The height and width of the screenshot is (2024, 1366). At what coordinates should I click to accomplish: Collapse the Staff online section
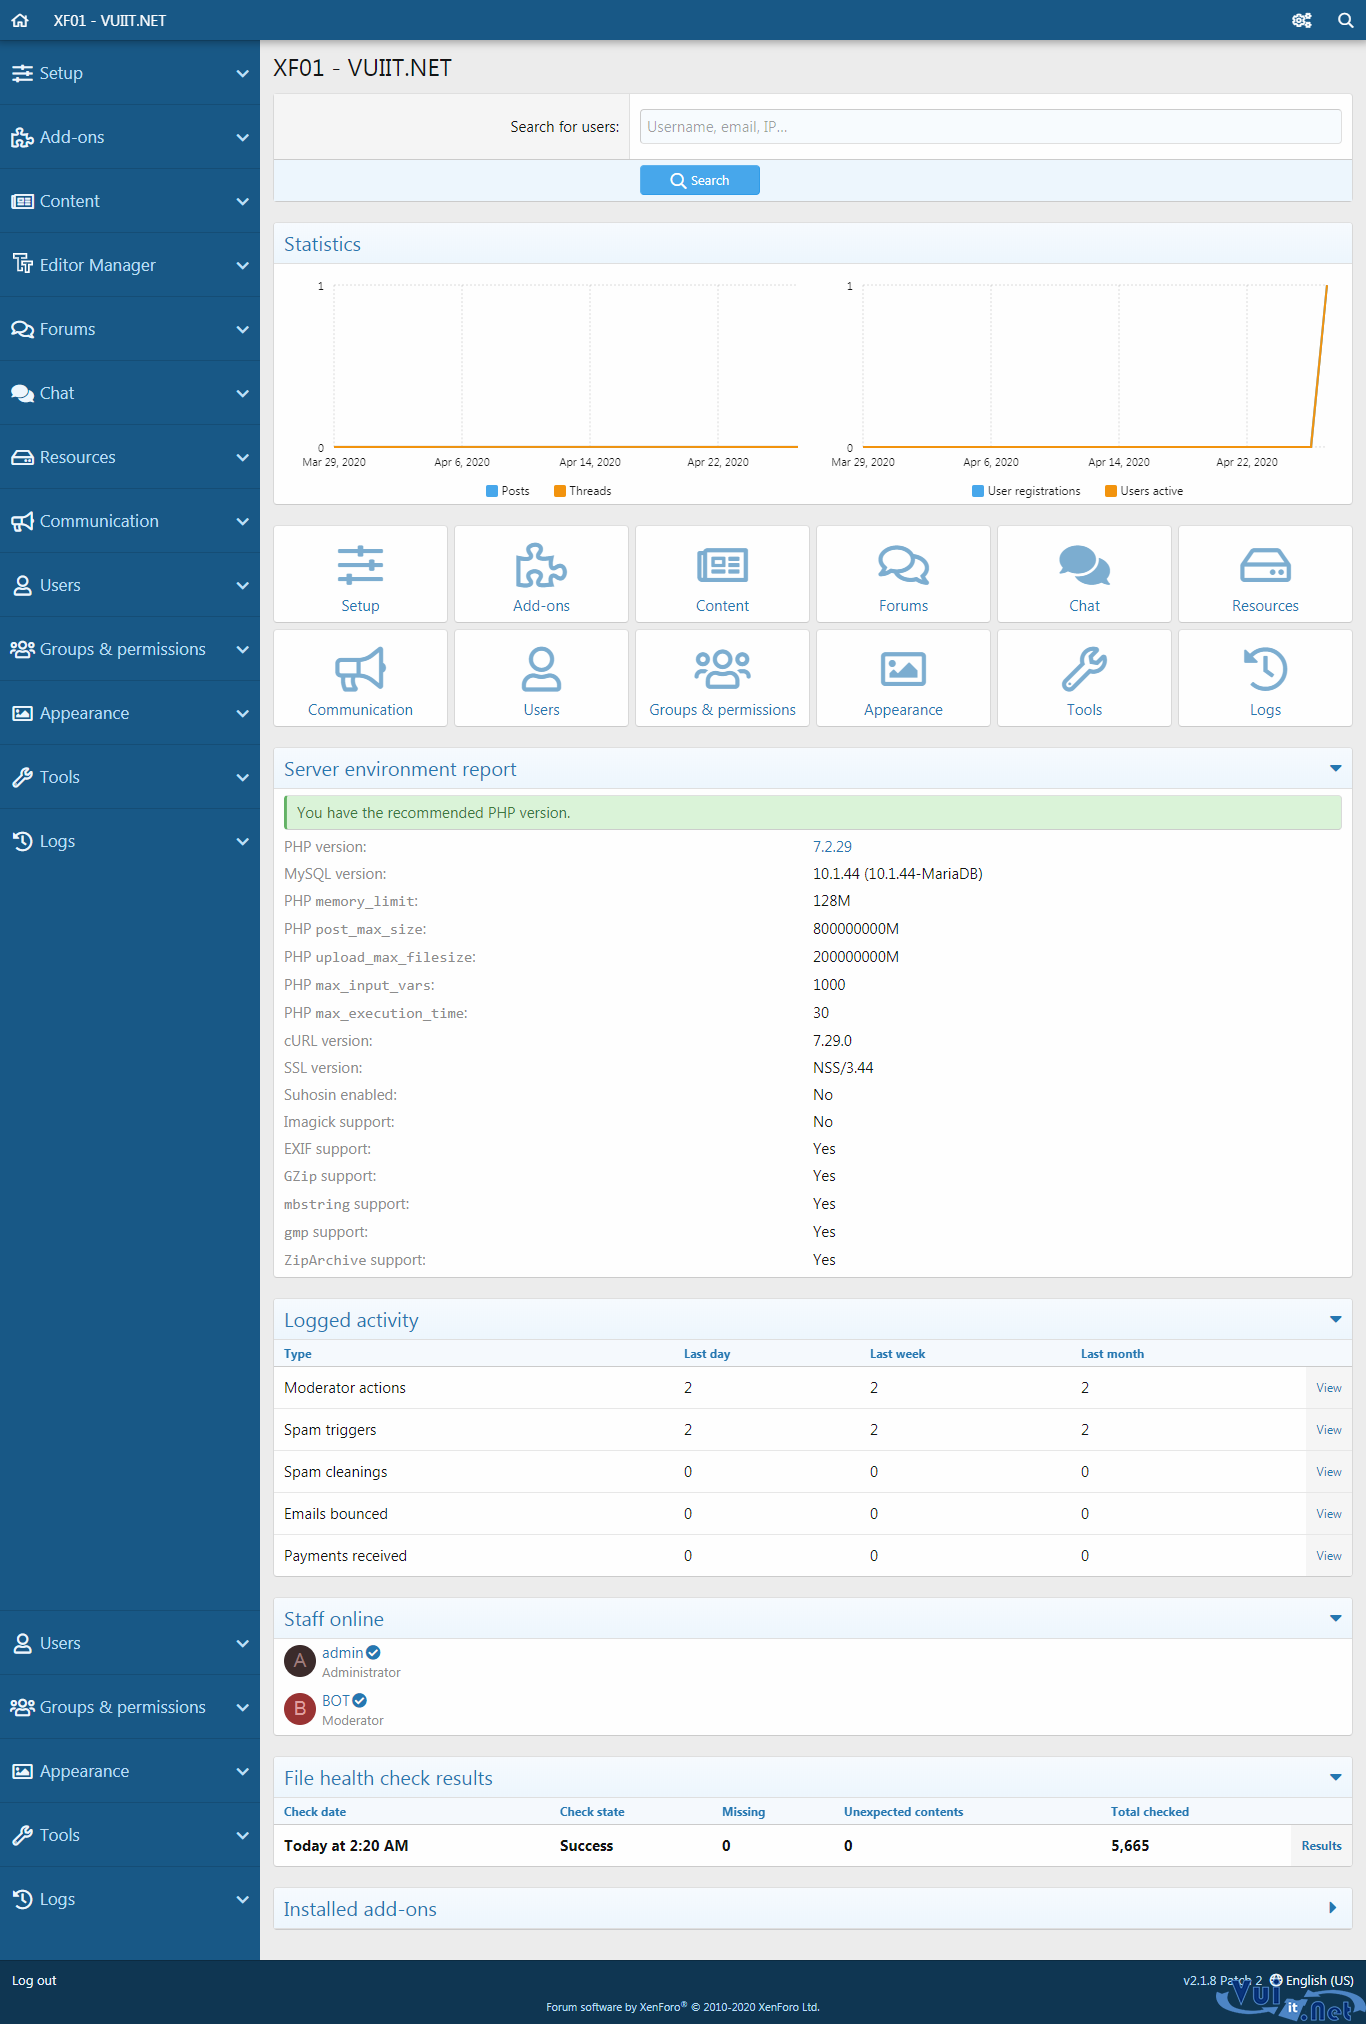1335,1618
